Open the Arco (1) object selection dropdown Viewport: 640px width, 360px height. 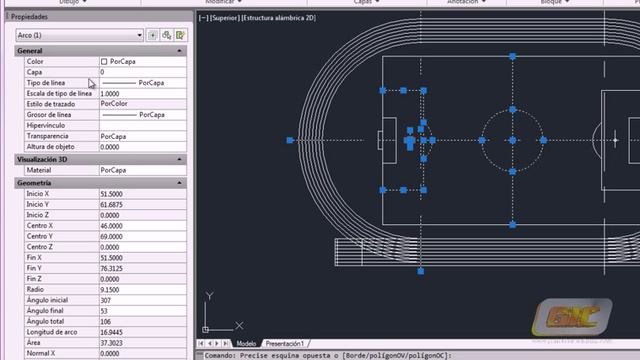tap(80, 35)
